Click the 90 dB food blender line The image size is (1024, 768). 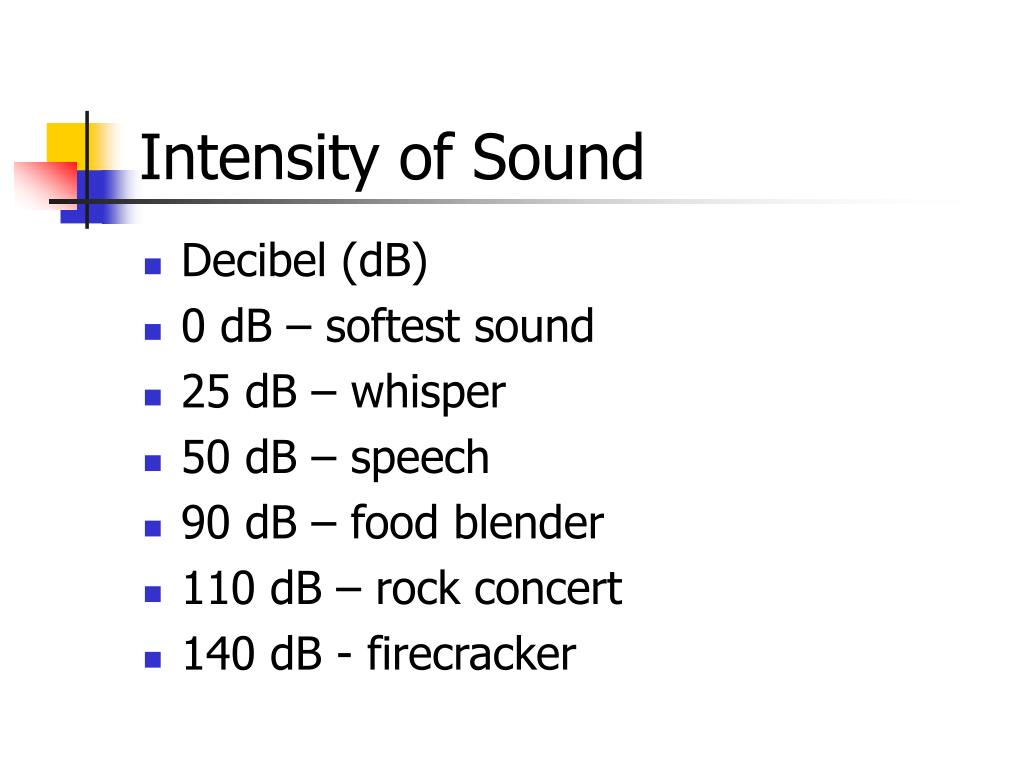click(x=392, y=522)
